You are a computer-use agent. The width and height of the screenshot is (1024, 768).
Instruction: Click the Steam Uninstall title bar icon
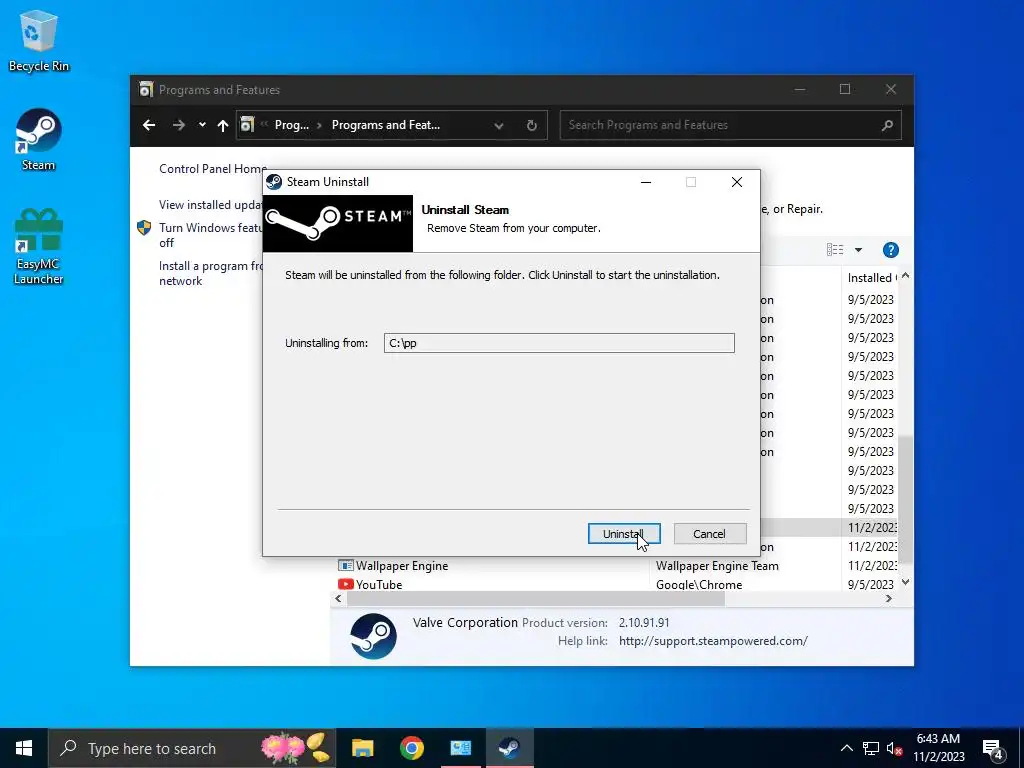point(274,182)
